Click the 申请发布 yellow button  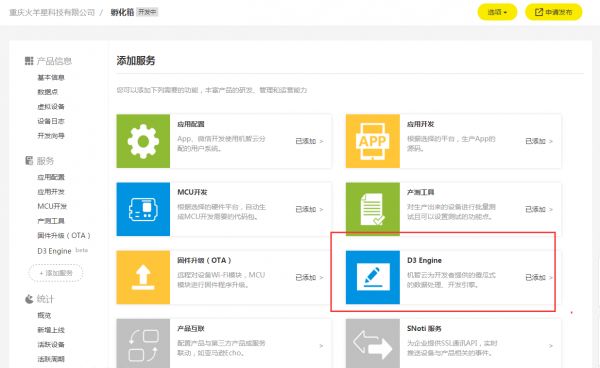pos(554,12)
